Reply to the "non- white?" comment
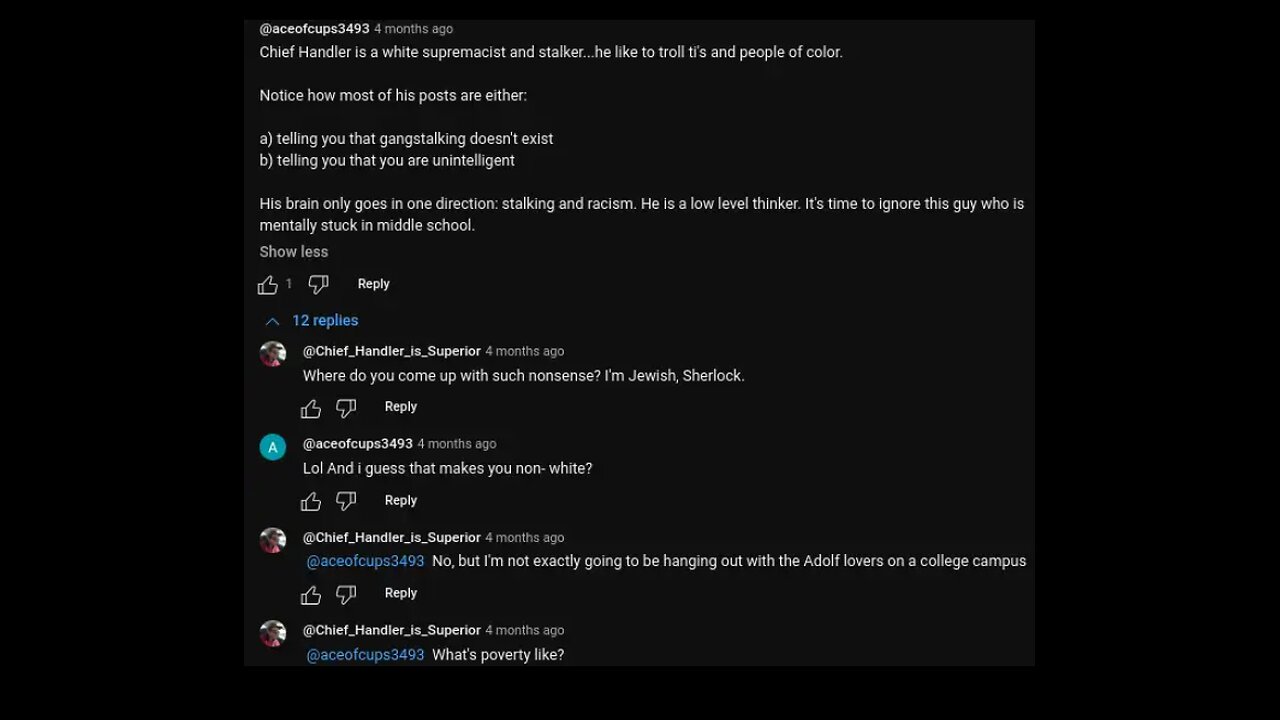The height and width of the screenshot is (720, 1280). pyautogui.click(x=400, y=500)
